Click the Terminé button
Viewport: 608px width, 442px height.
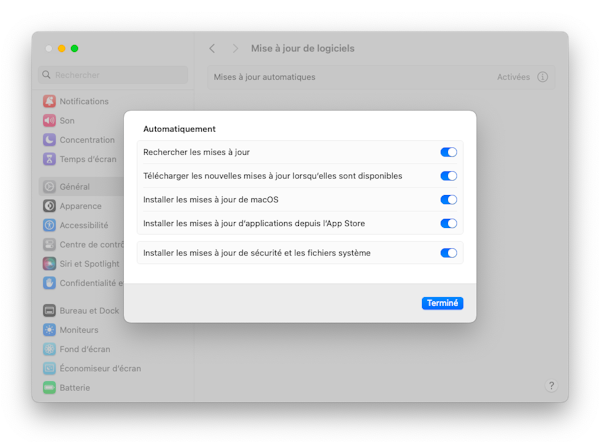point(442,303)
